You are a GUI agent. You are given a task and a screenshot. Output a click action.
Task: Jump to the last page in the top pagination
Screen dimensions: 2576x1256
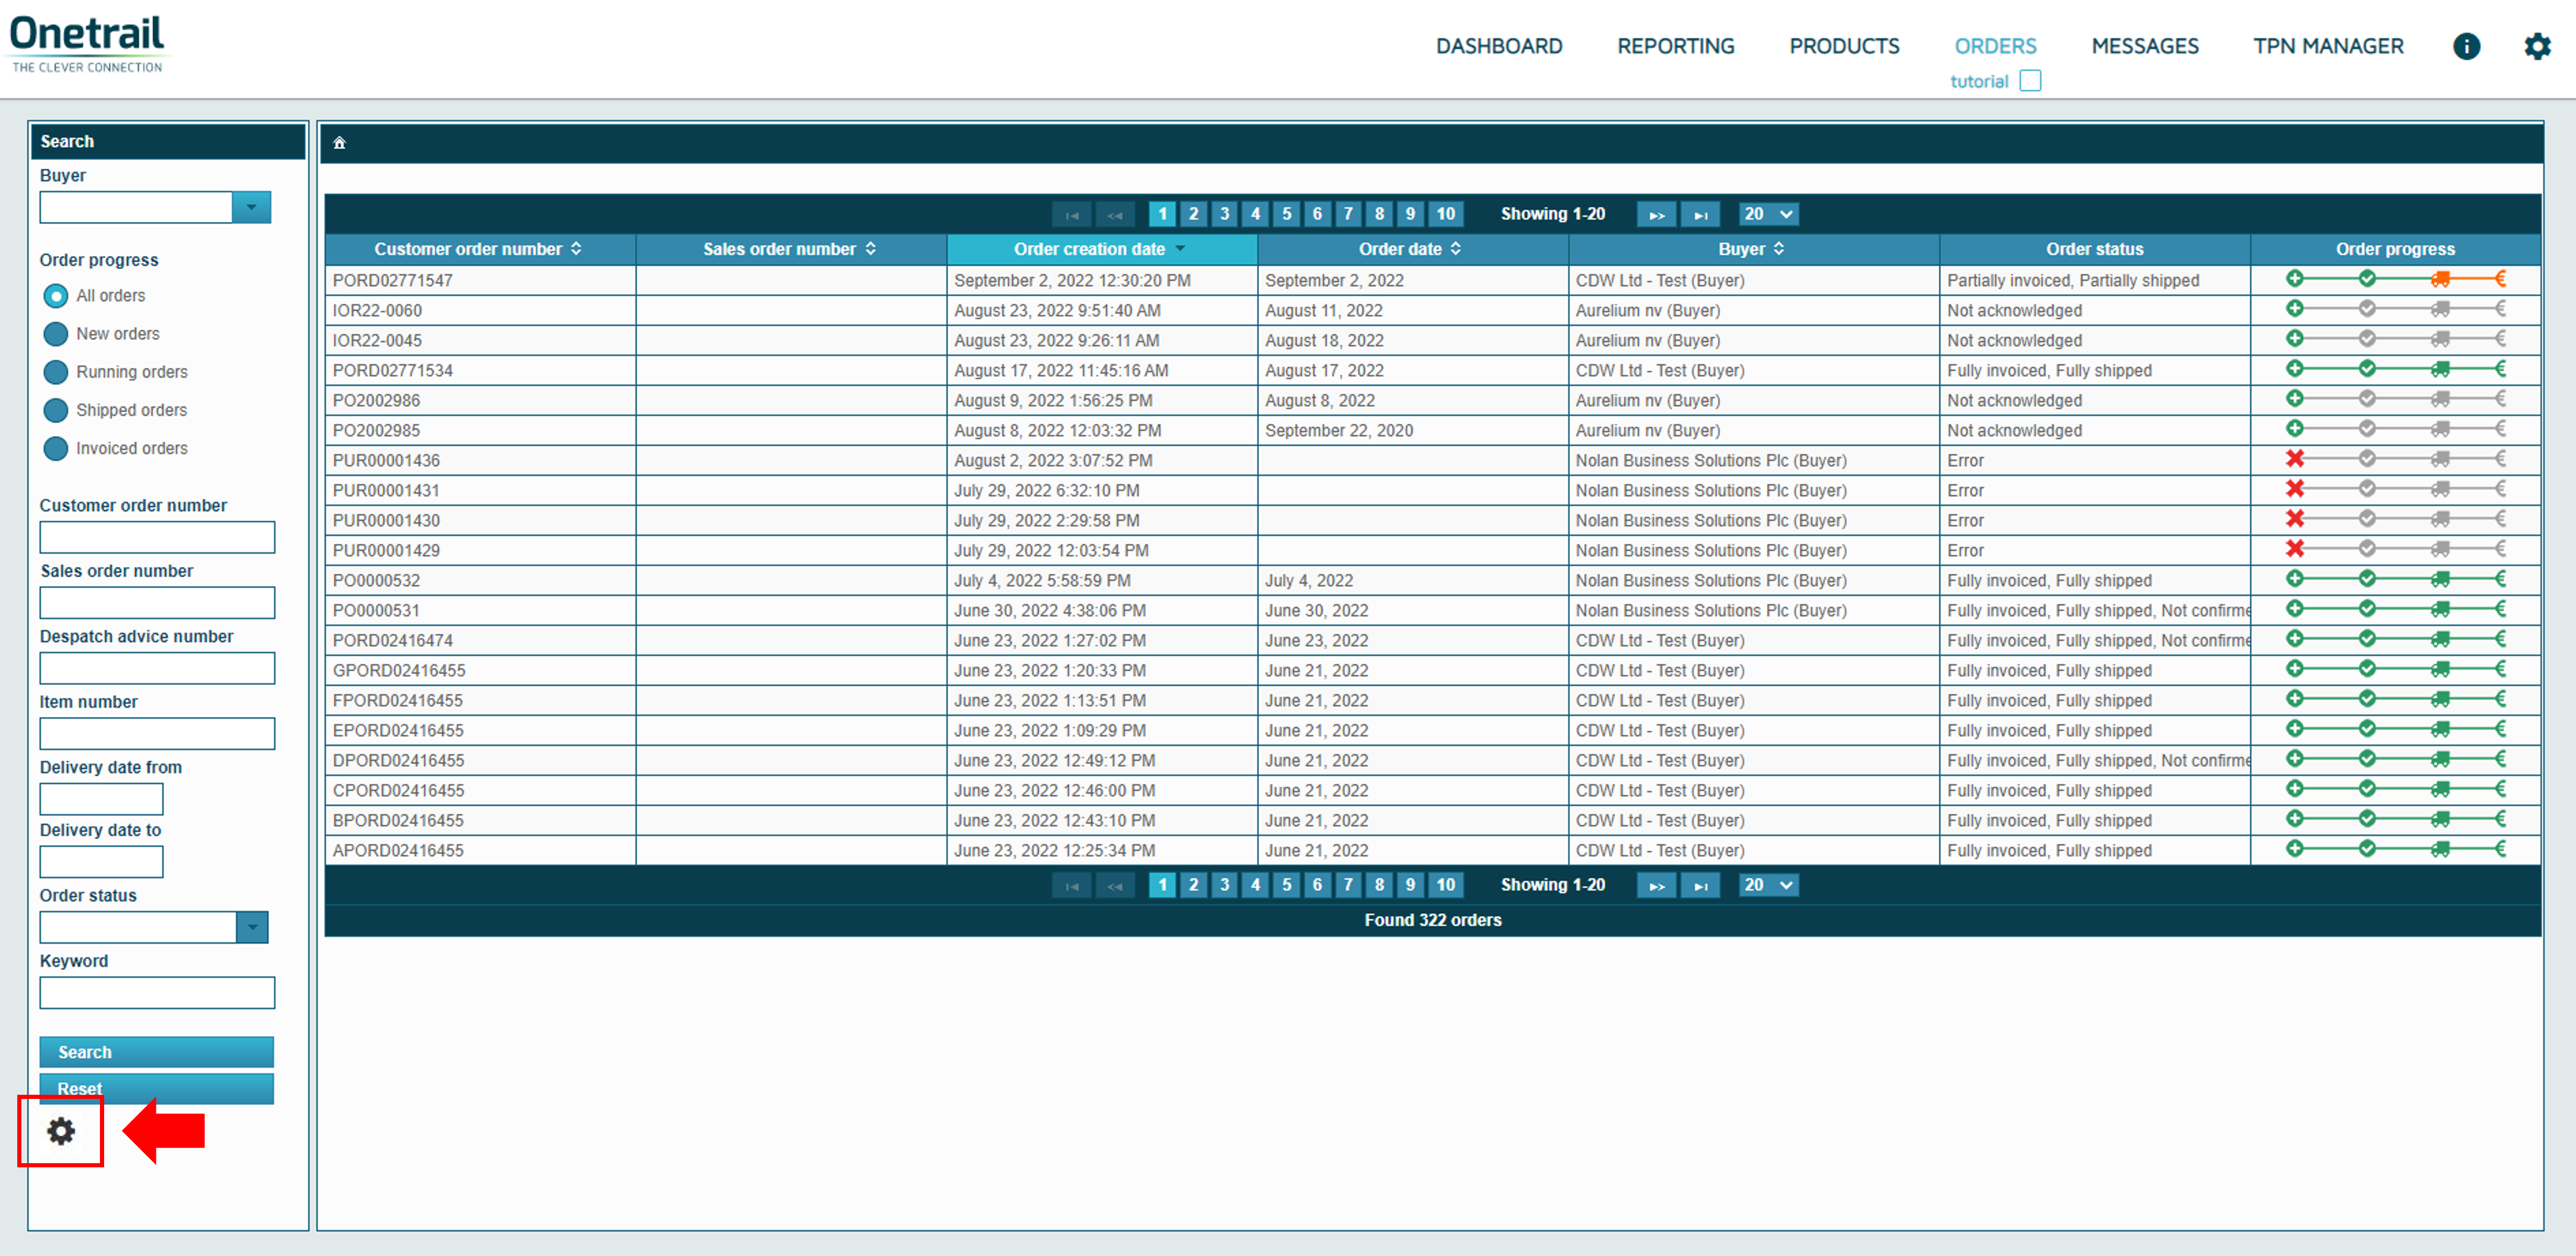1700,214
